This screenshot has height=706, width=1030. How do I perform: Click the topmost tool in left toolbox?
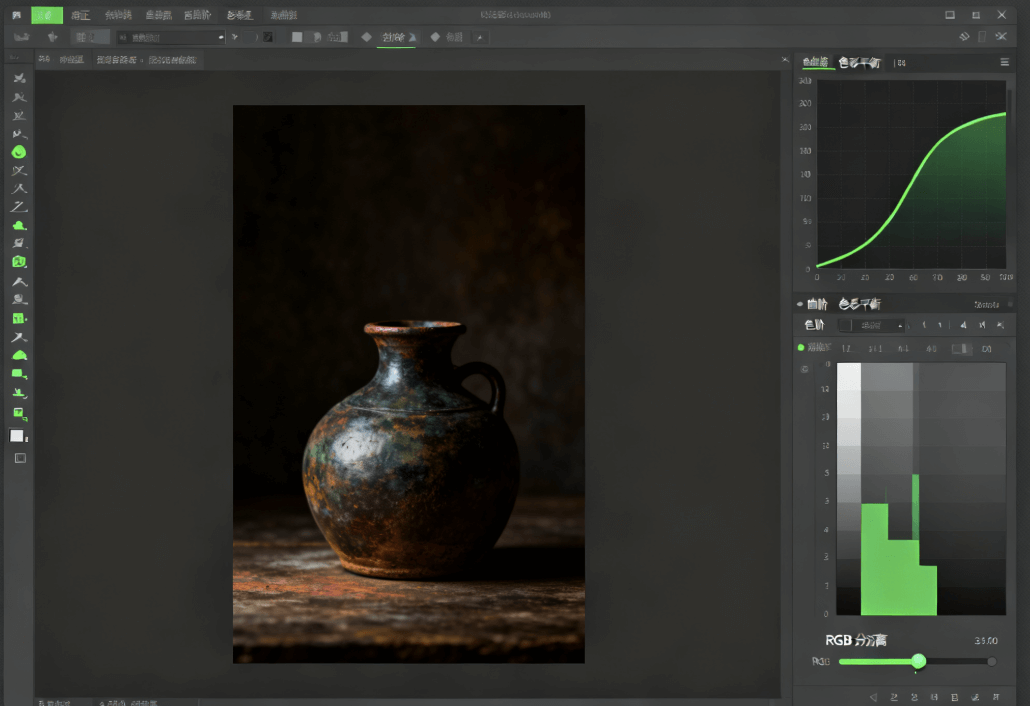18,78
